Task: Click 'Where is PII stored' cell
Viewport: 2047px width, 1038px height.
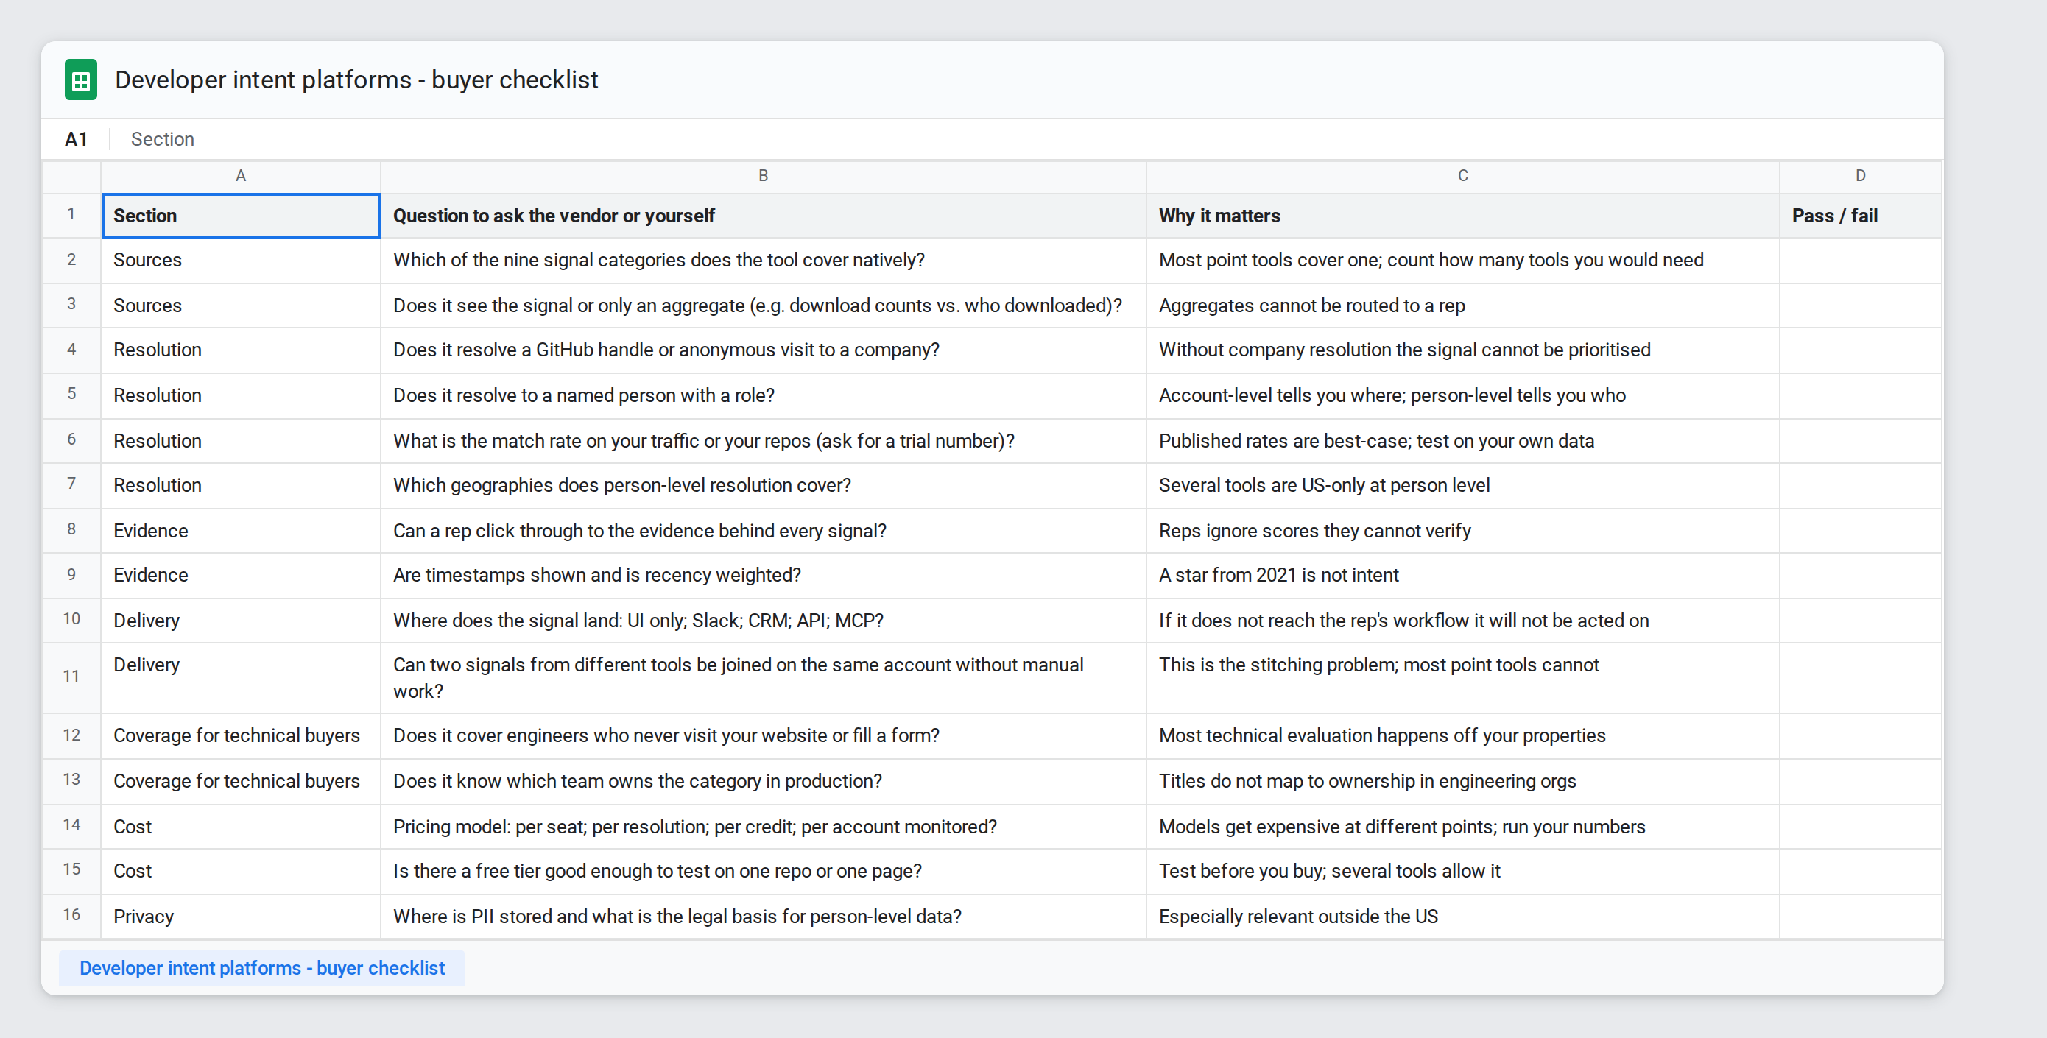Action: 763,916
